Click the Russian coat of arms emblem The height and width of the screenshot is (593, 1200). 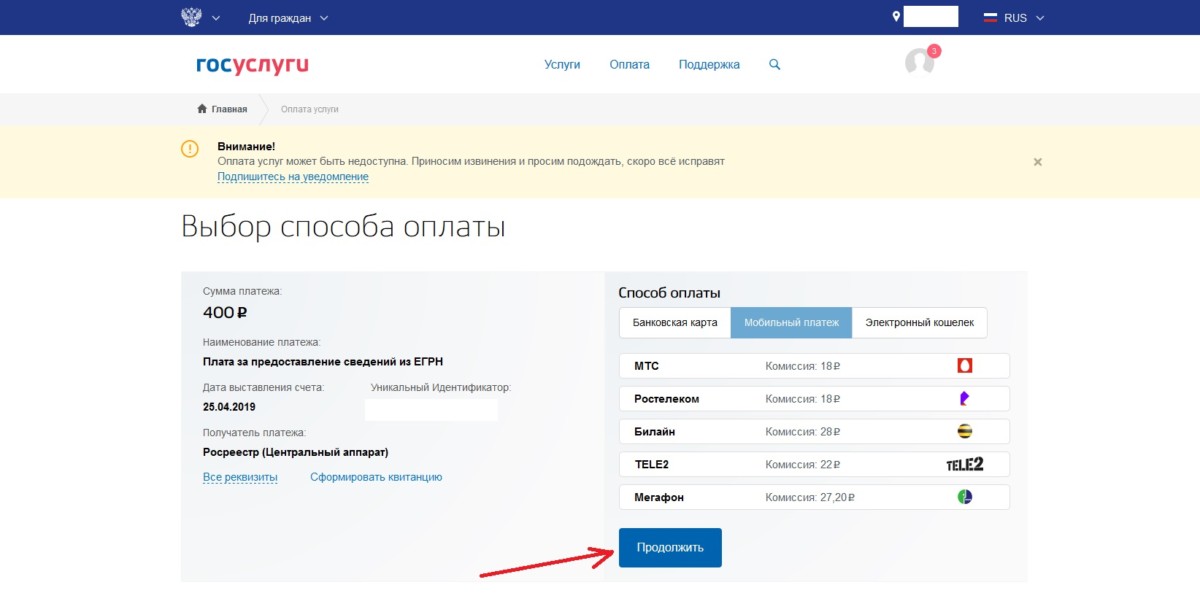pyautogui.click(x=191, y=17)
